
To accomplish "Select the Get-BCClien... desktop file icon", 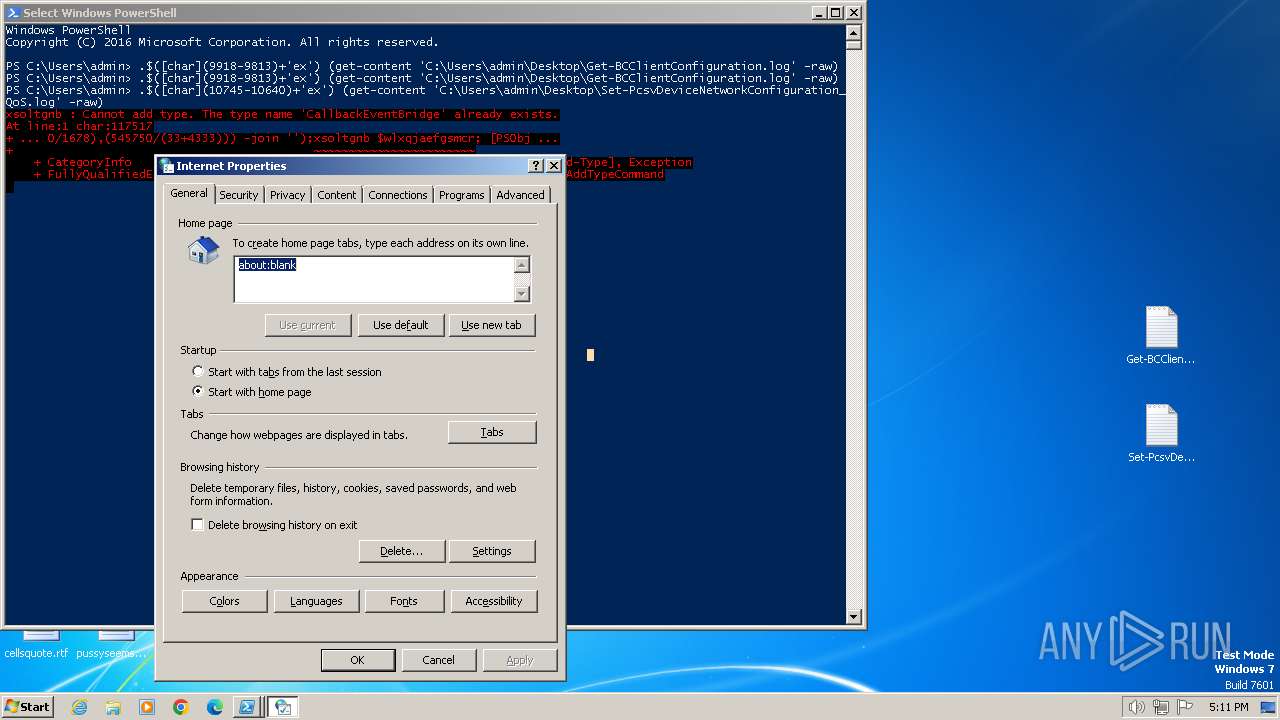I will [1161, 336].
